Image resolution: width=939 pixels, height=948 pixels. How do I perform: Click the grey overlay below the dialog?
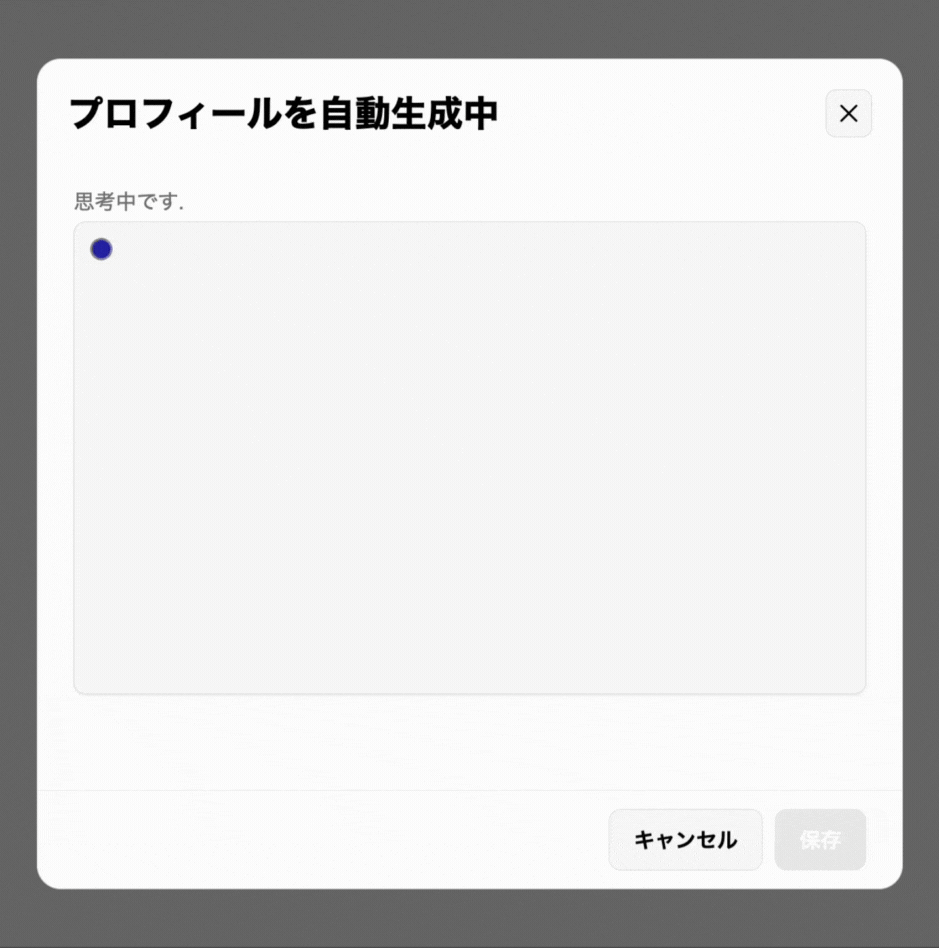(x=469, y=919)
